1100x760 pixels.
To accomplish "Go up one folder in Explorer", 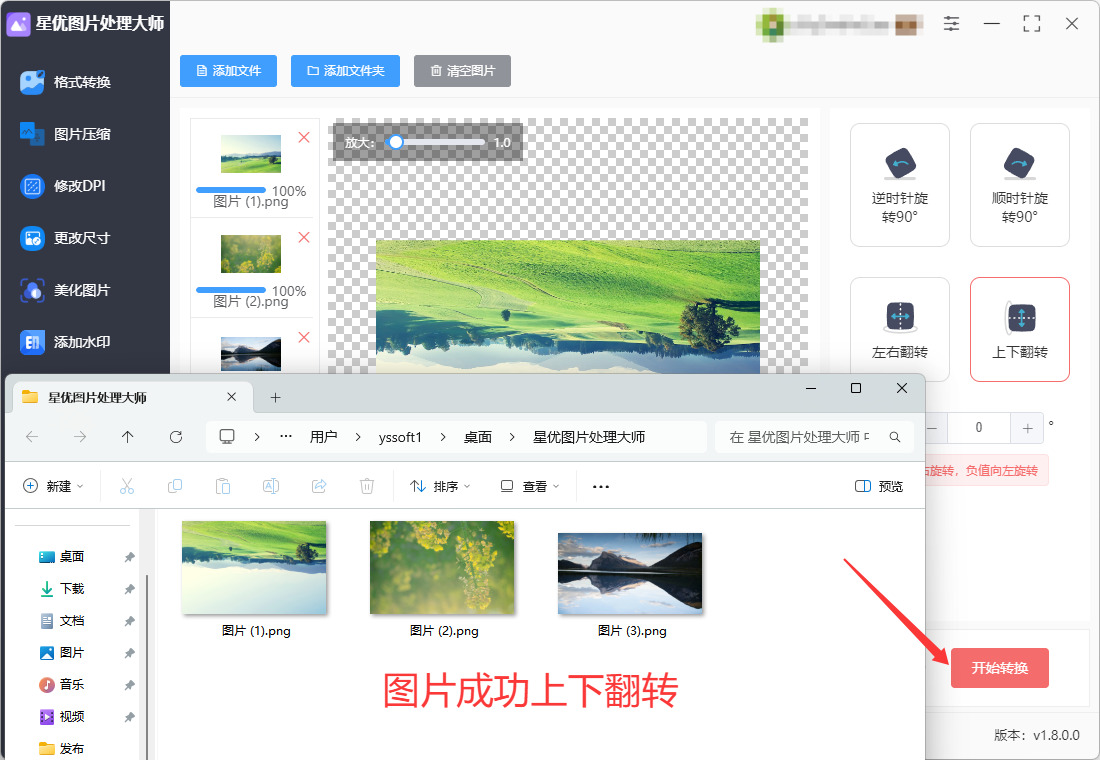I will tap(128, 437).
